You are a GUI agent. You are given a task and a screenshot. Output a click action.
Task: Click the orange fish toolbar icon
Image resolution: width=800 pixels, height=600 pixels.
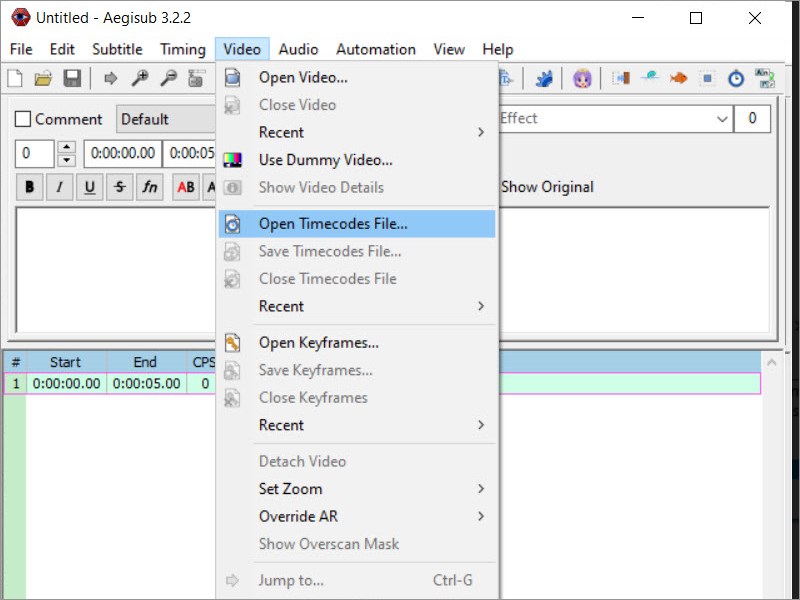click(x=679, y=78)
